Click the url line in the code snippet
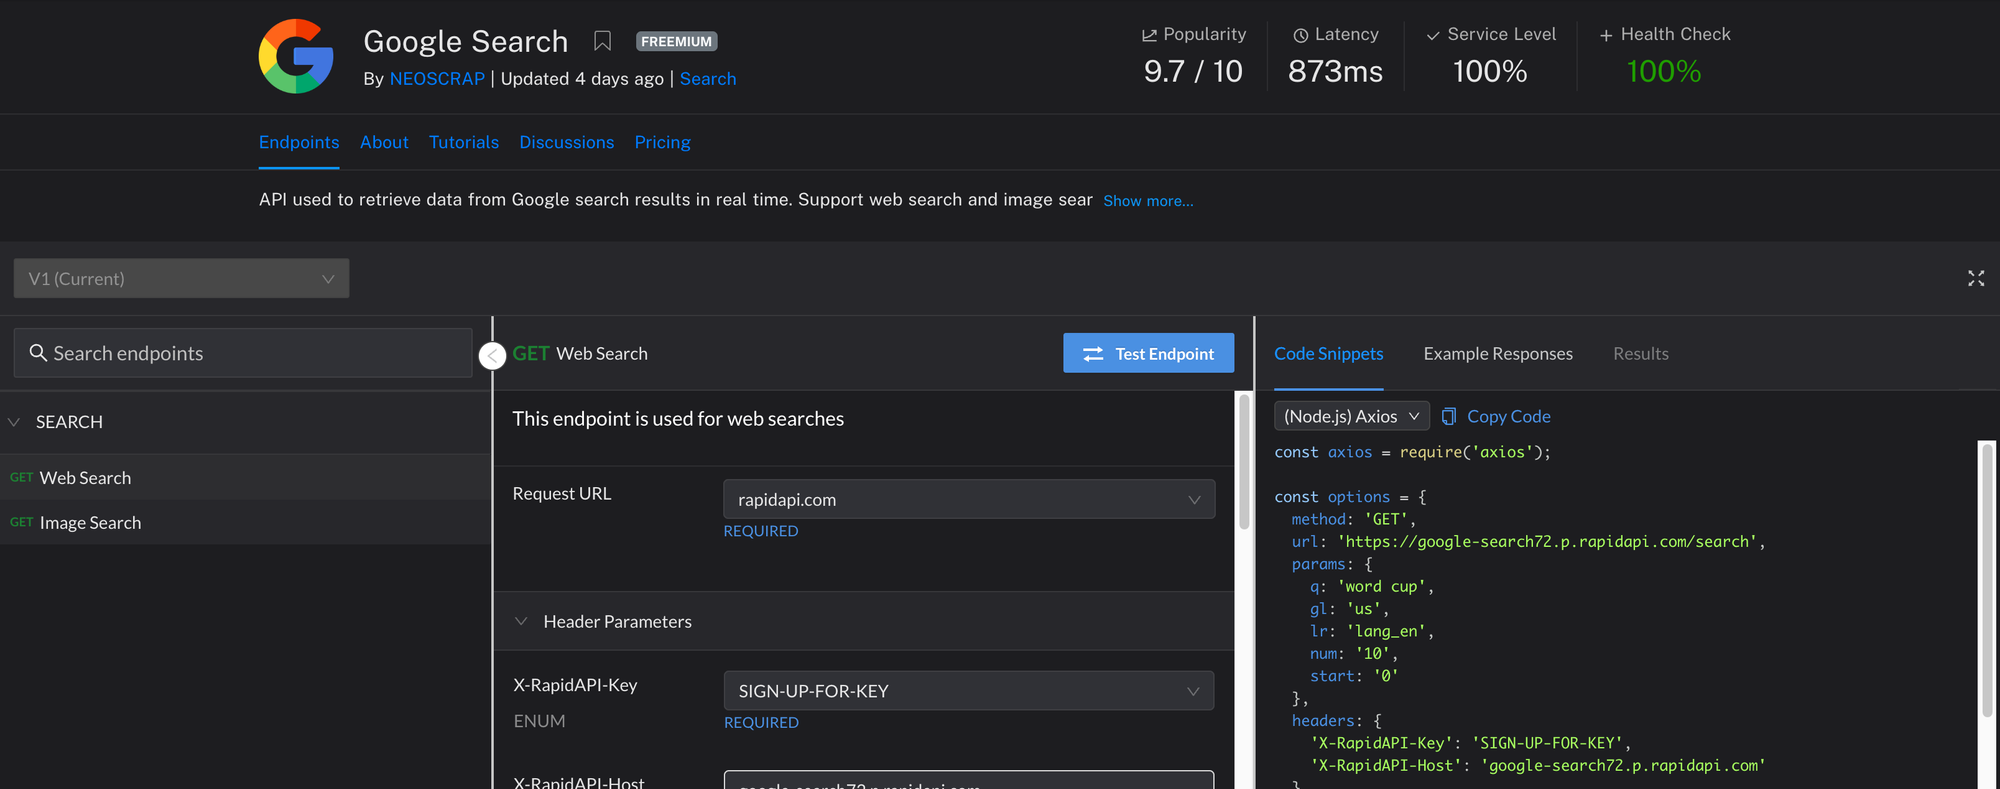 point(1529,542)
